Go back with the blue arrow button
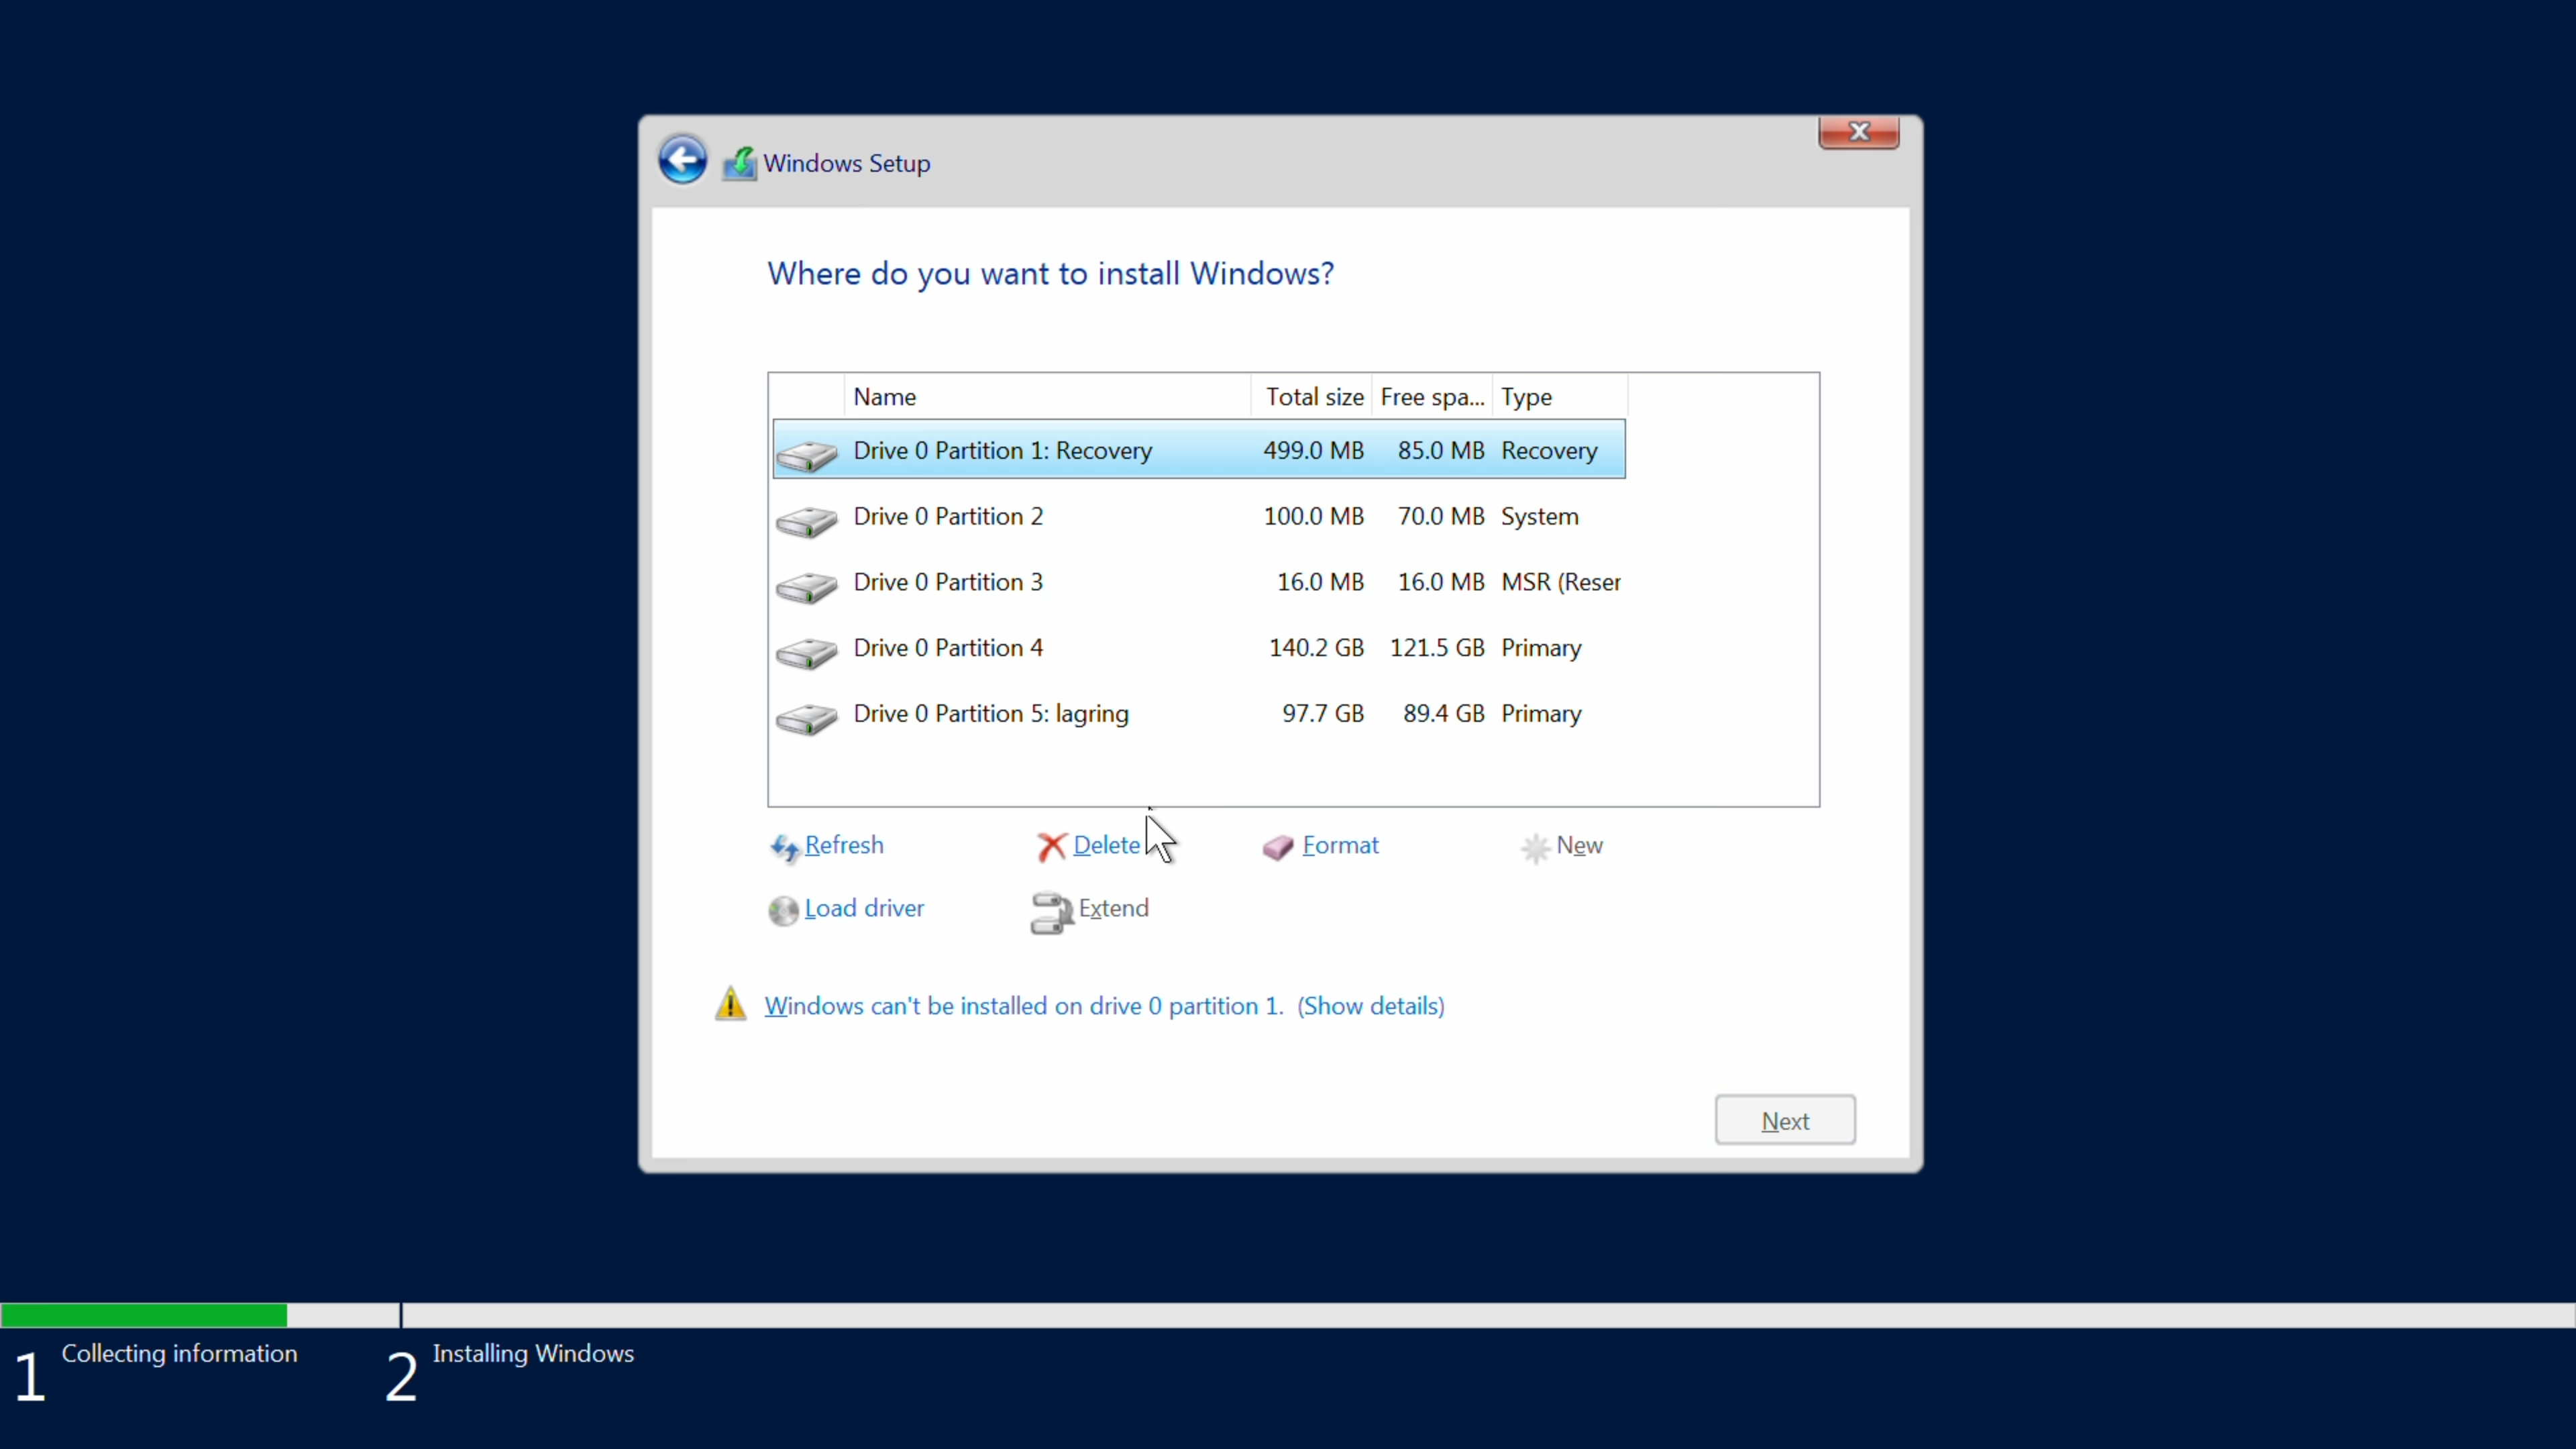This screenshot has height=1449, width=2576. pos(682,160)
